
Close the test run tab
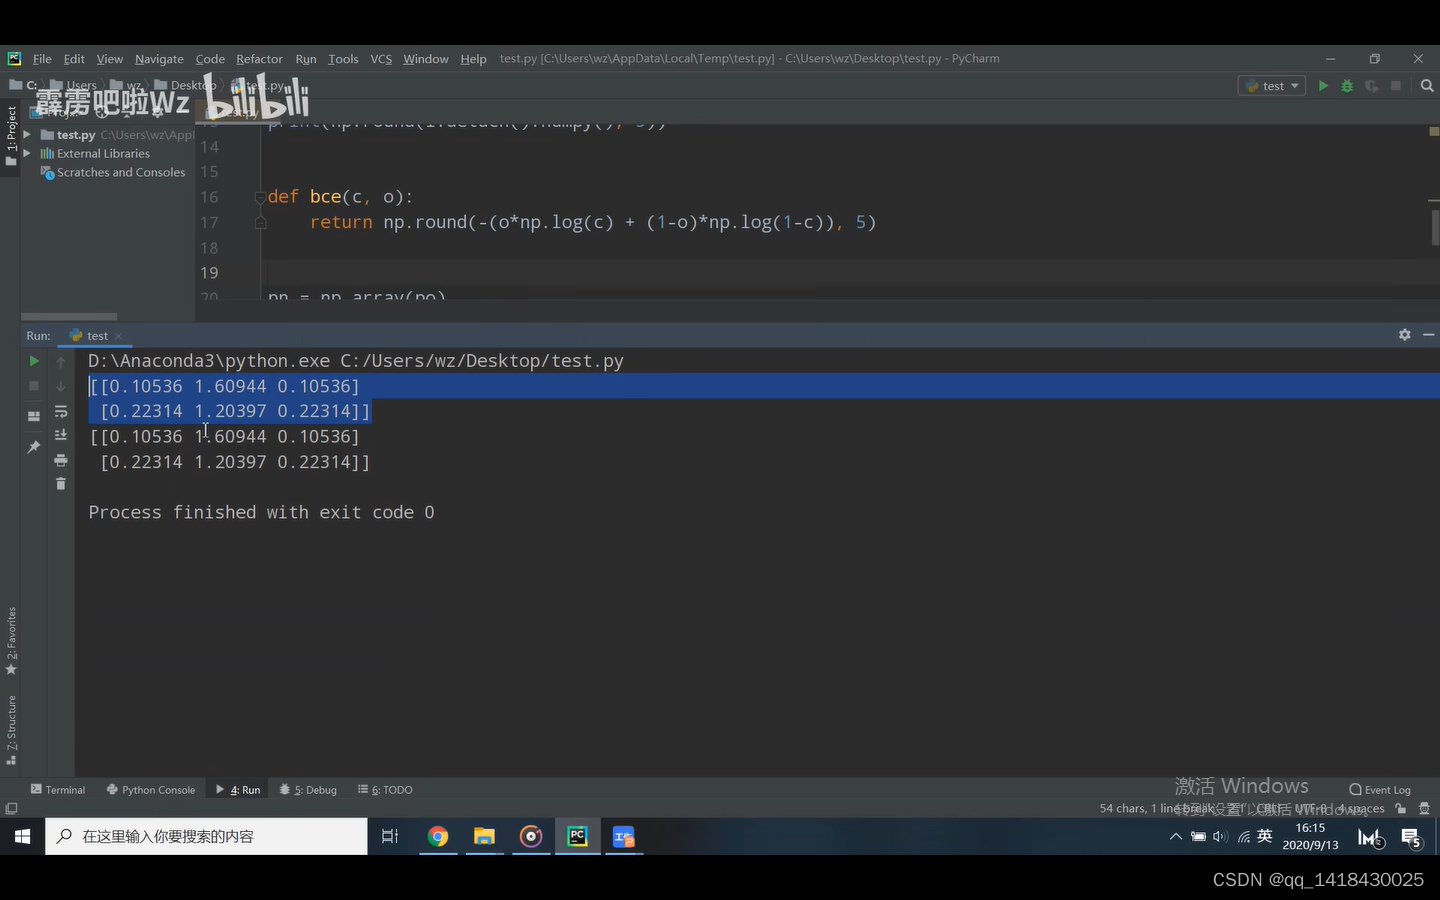(x=118, y=336)
